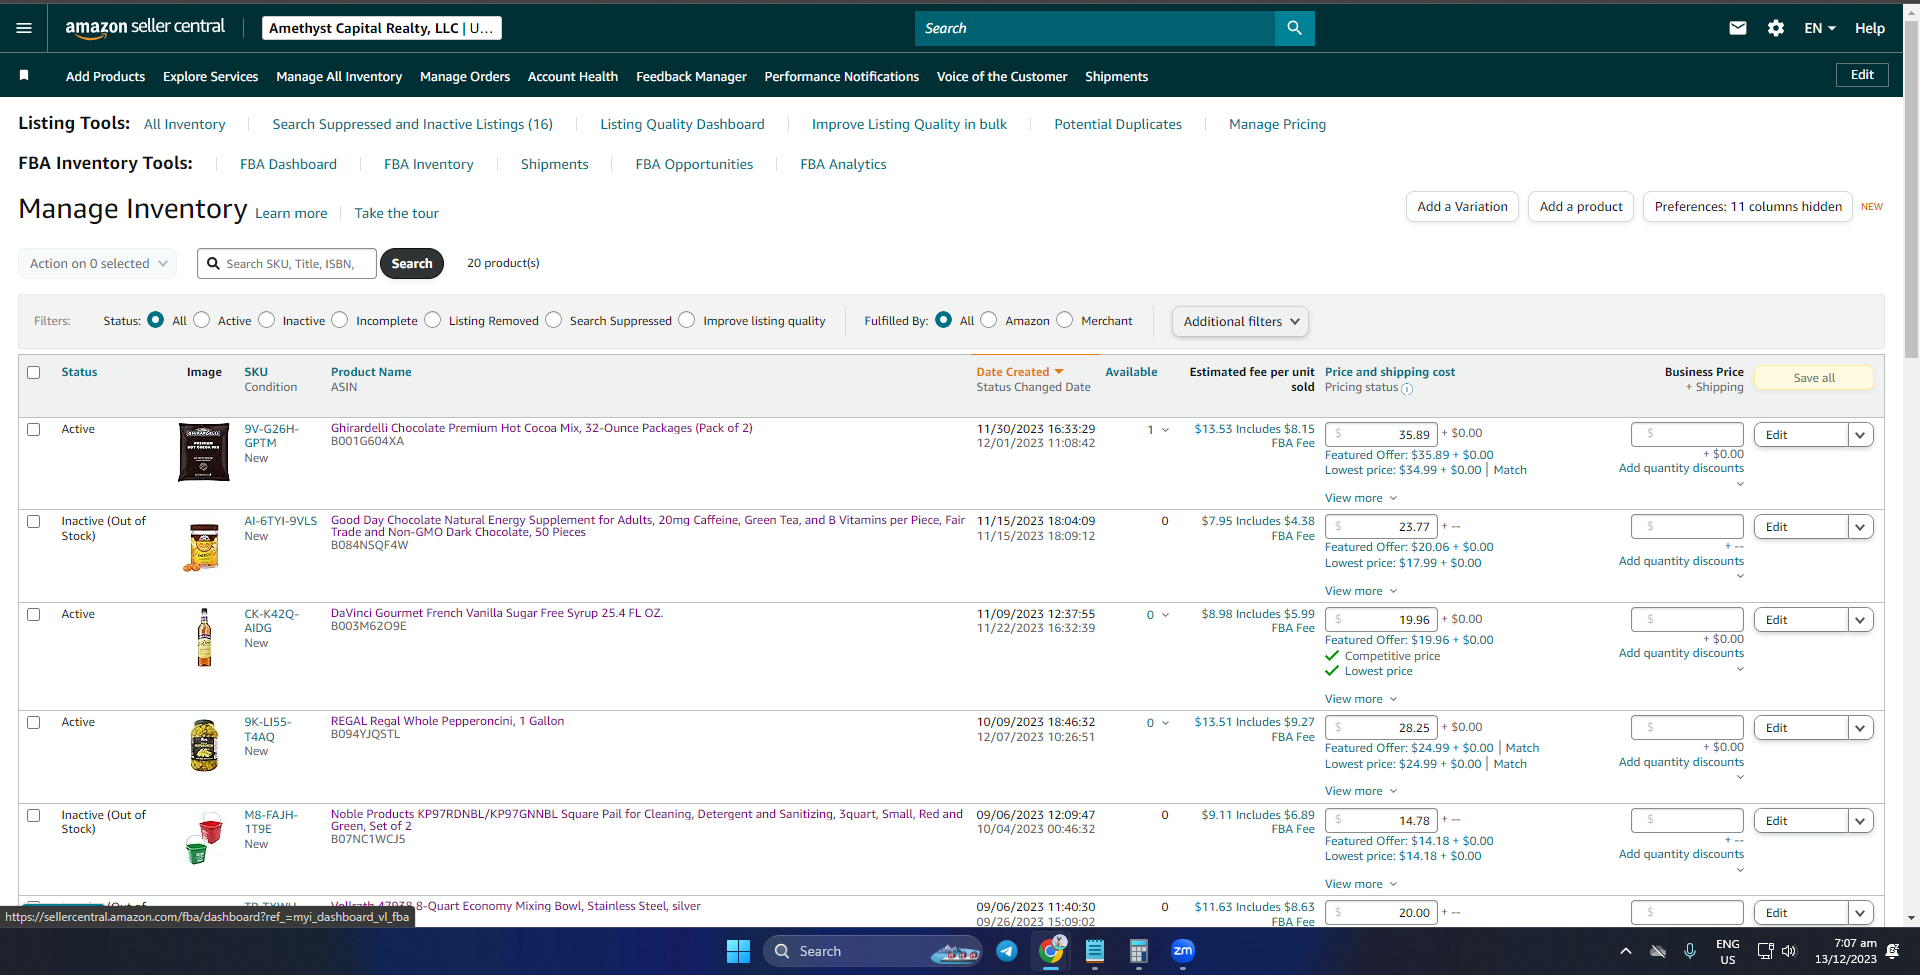Select Fulfilled By Amazon radio button

989,320
